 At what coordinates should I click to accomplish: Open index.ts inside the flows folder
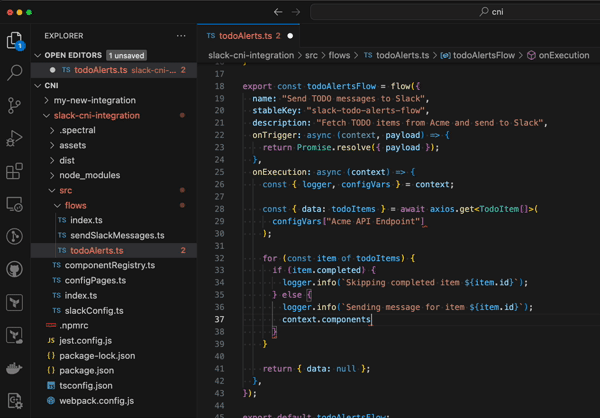tap(114, 220)
